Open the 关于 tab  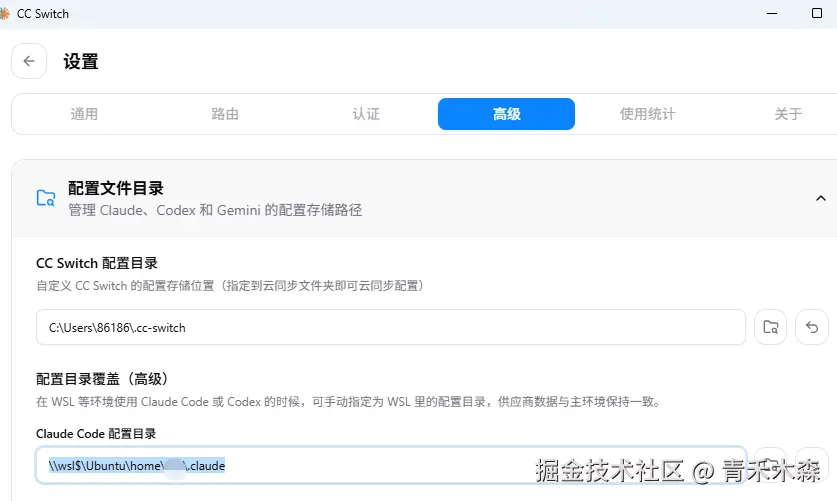tap(788, 114)
